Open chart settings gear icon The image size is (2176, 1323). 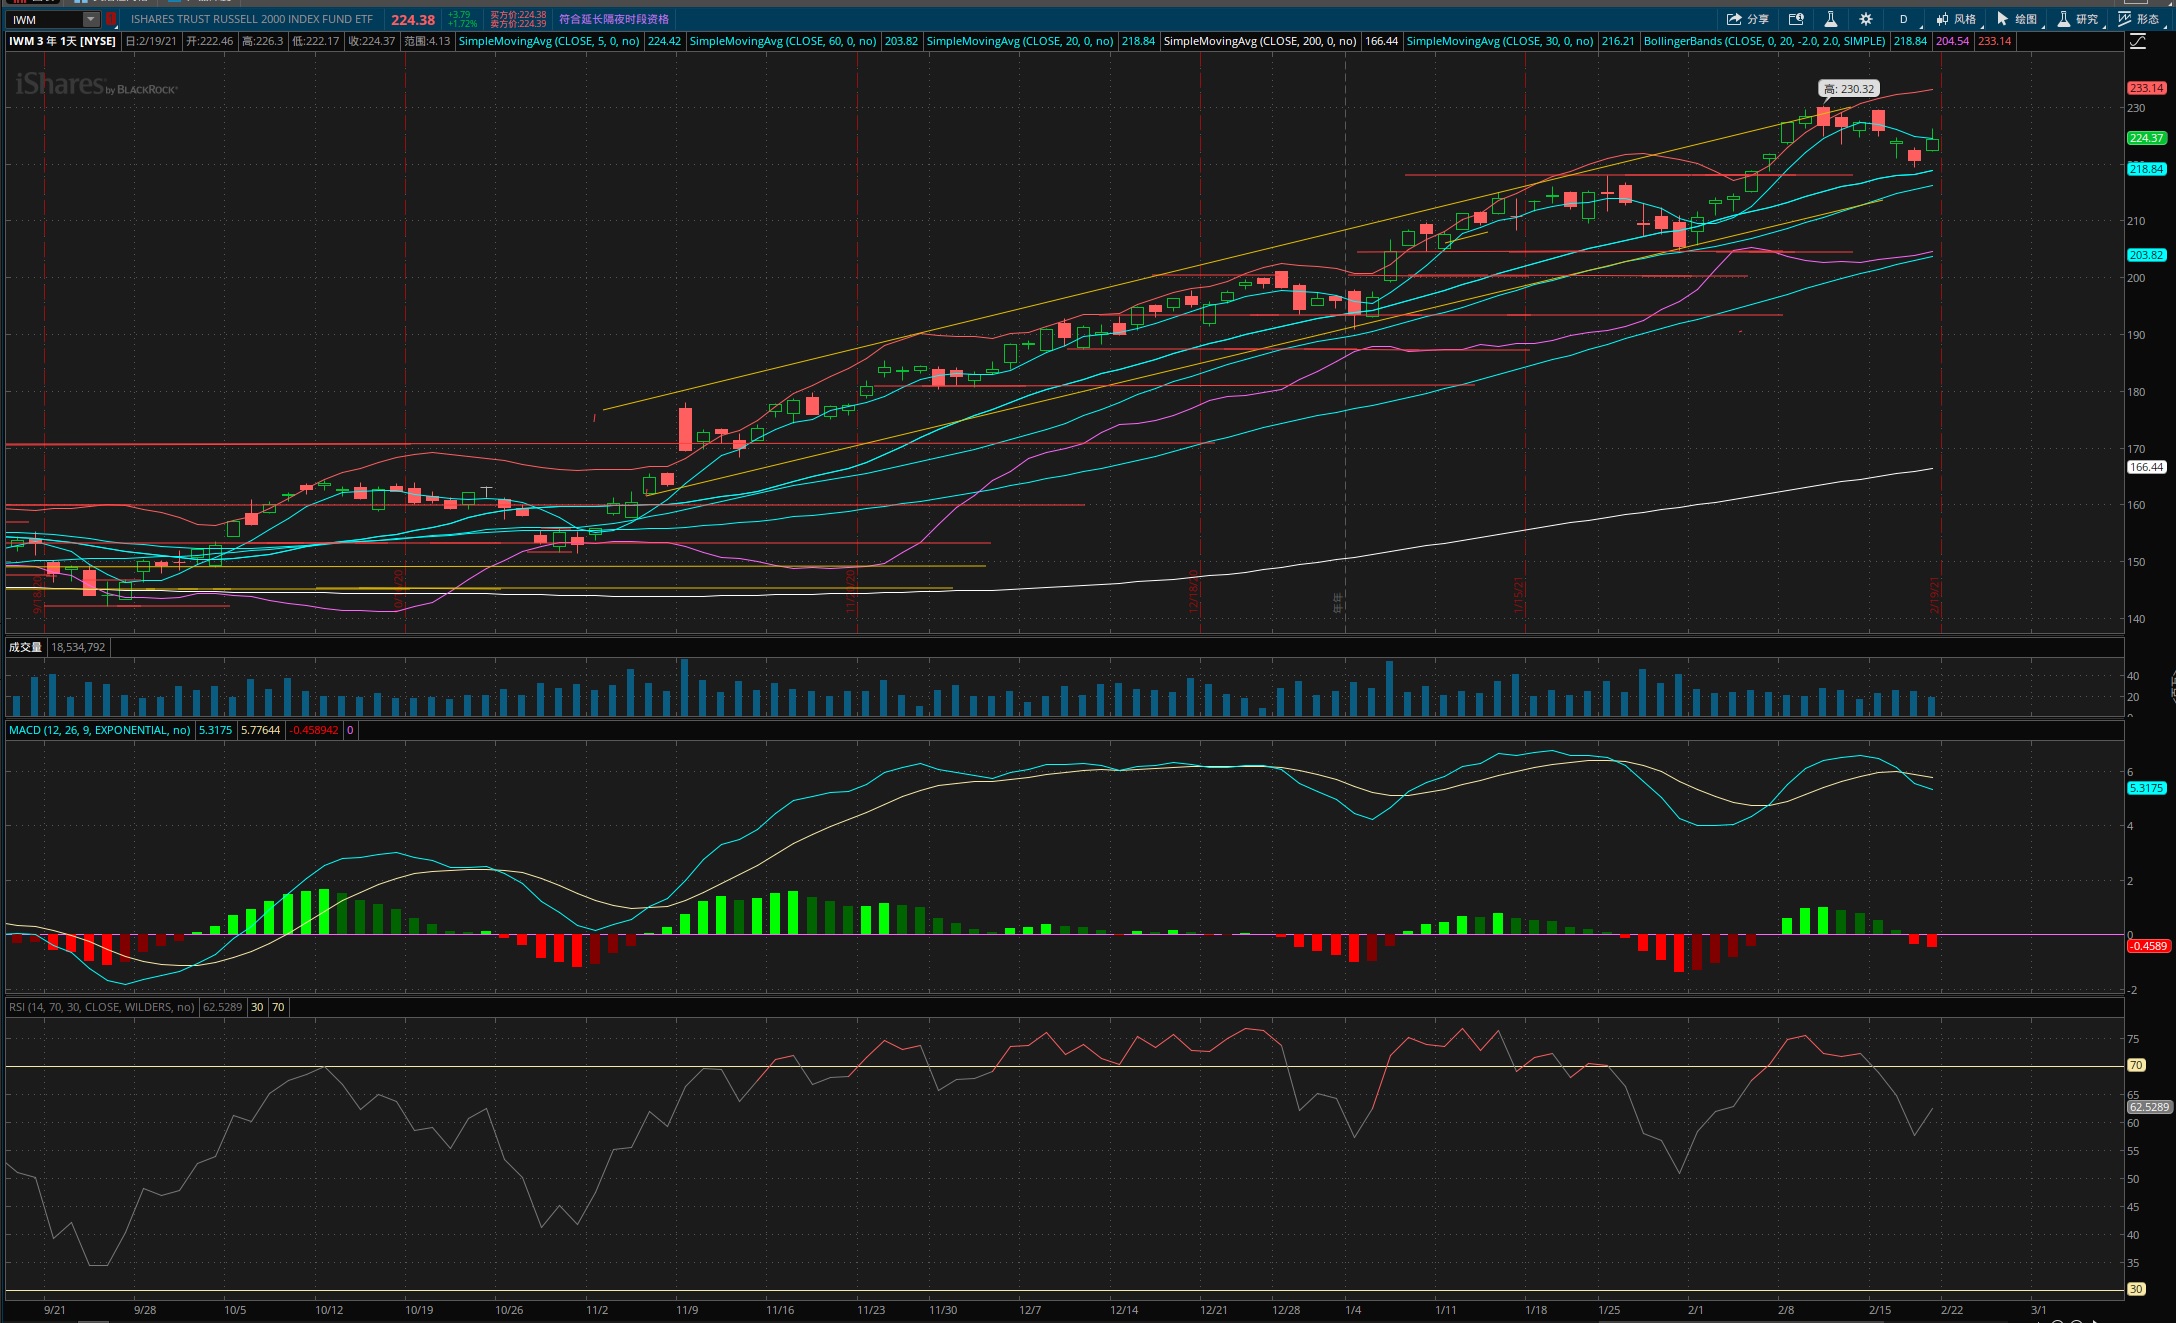pos(1866,19)
